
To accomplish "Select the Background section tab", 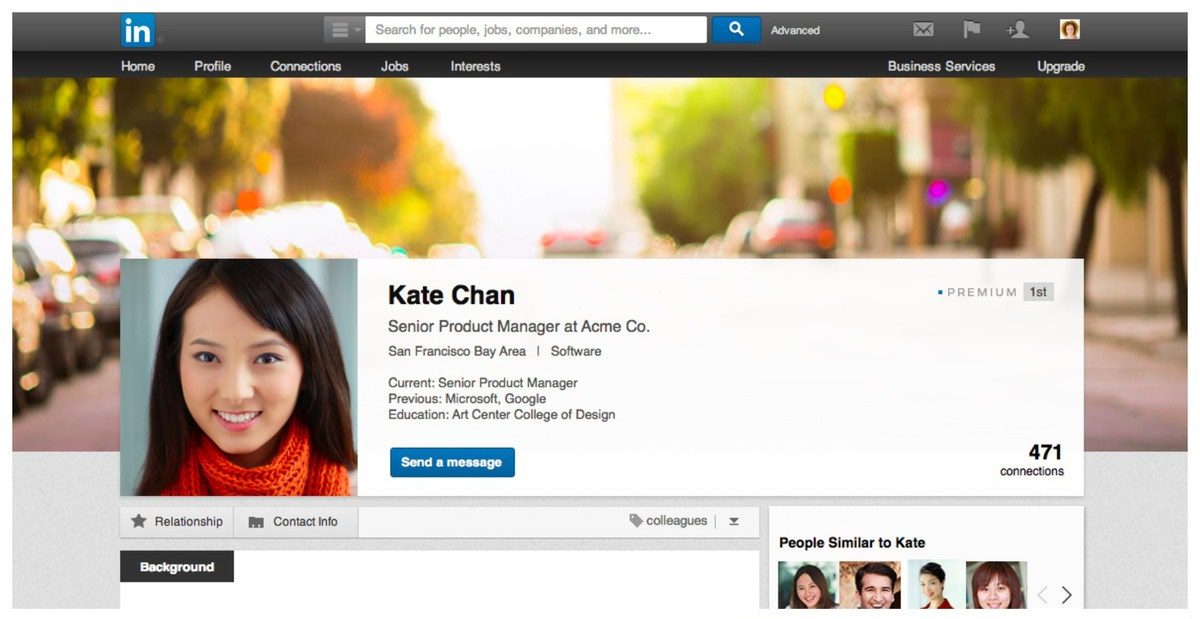I will tap(177, 566).
